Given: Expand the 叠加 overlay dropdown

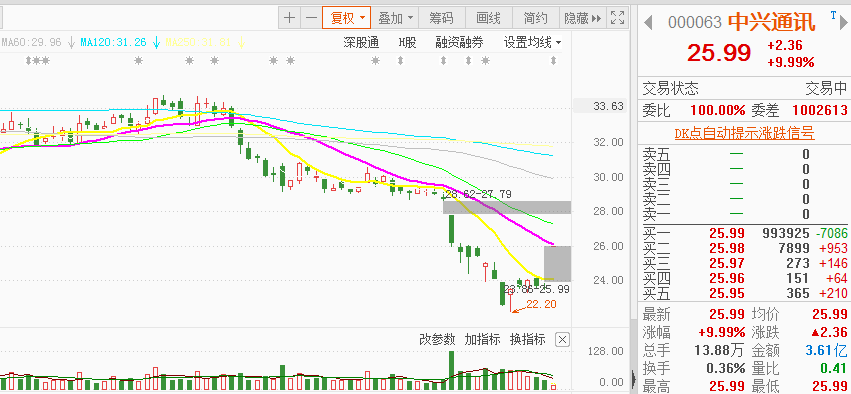Looking at the screenshot, I should pos(395,18).
